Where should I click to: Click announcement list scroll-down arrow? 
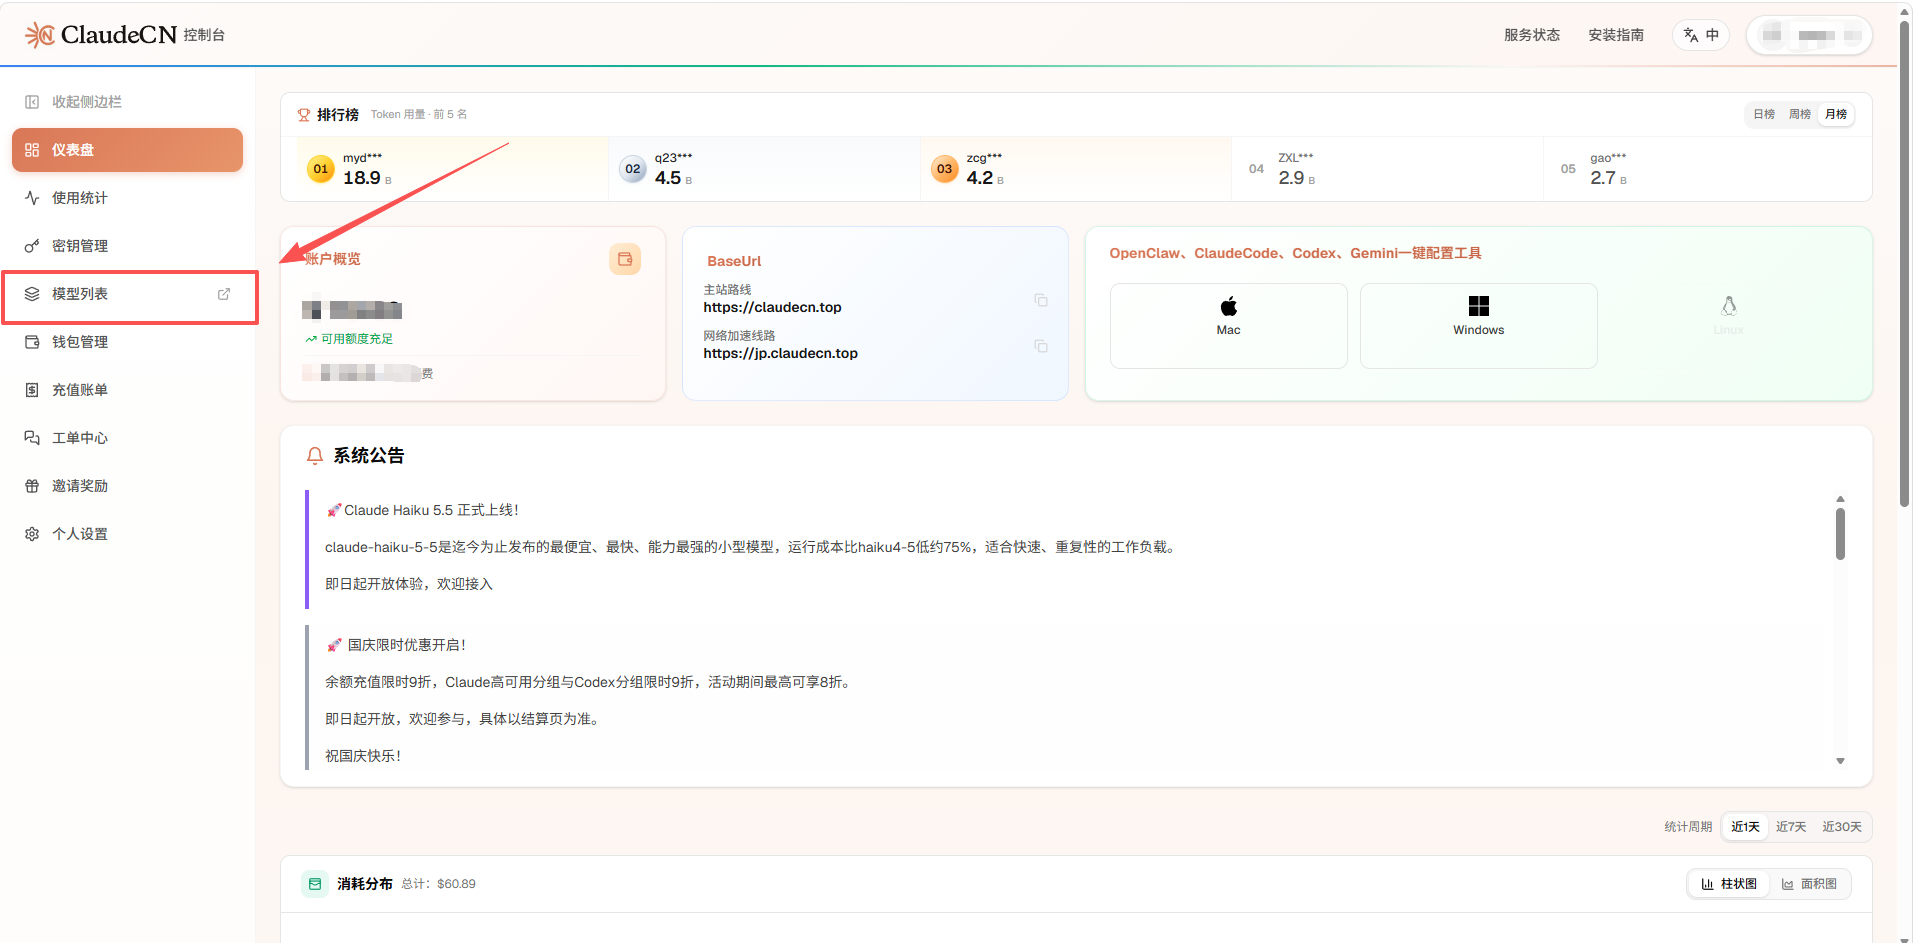click(1840, 761)
